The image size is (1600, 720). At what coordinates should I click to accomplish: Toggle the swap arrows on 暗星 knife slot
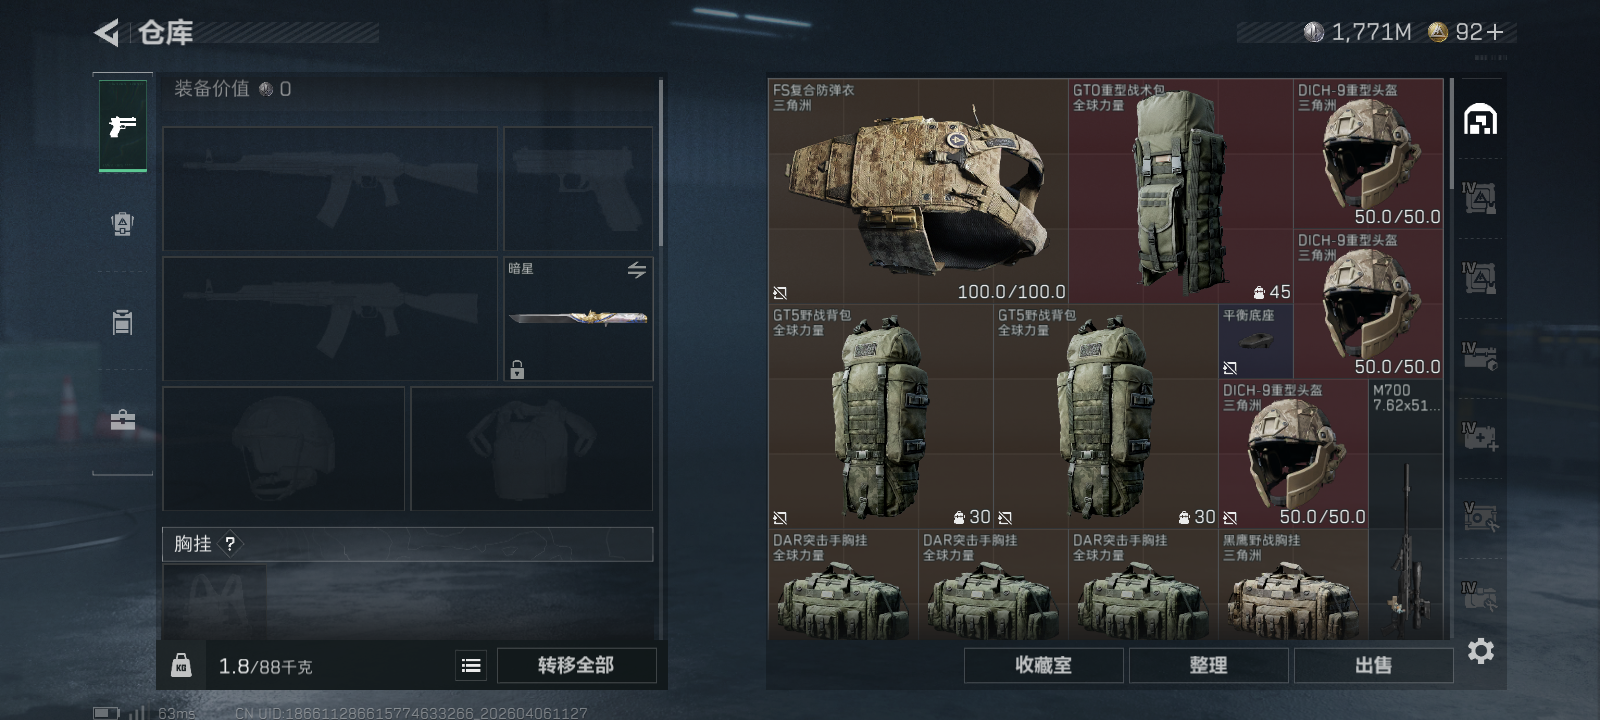[x=637, y=270]
